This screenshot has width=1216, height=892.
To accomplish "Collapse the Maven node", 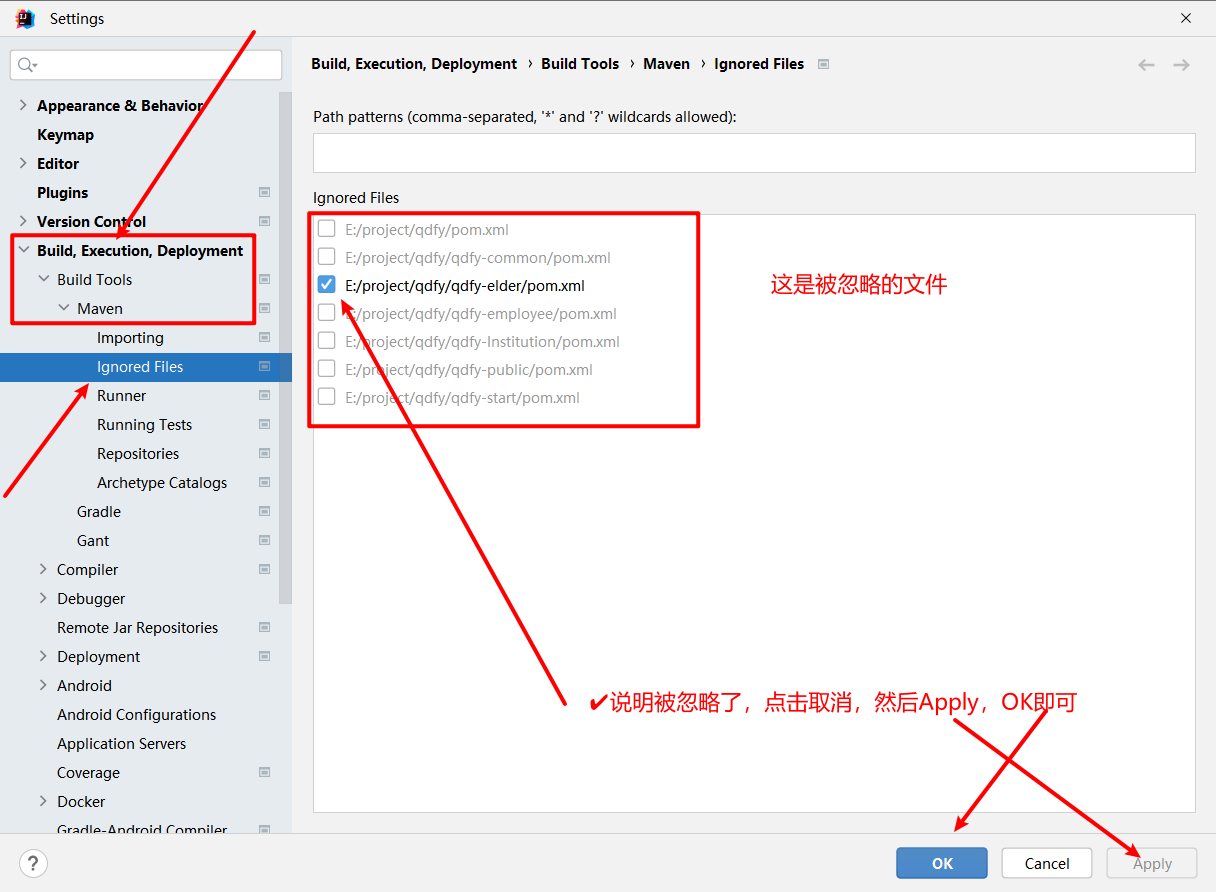I will [x=63, y=308].
